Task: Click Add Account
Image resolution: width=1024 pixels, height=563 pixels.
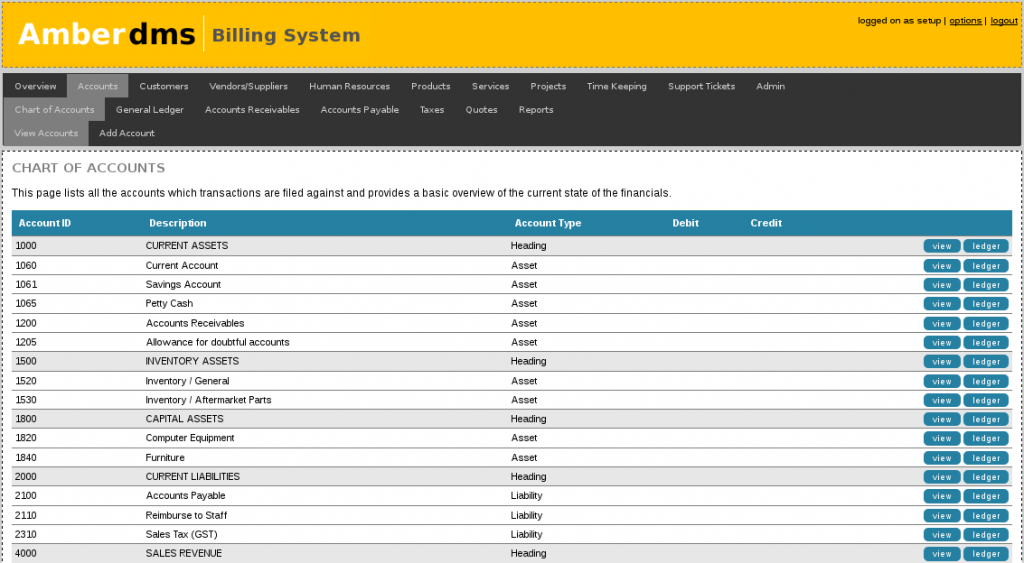Action: pos(127,133)
